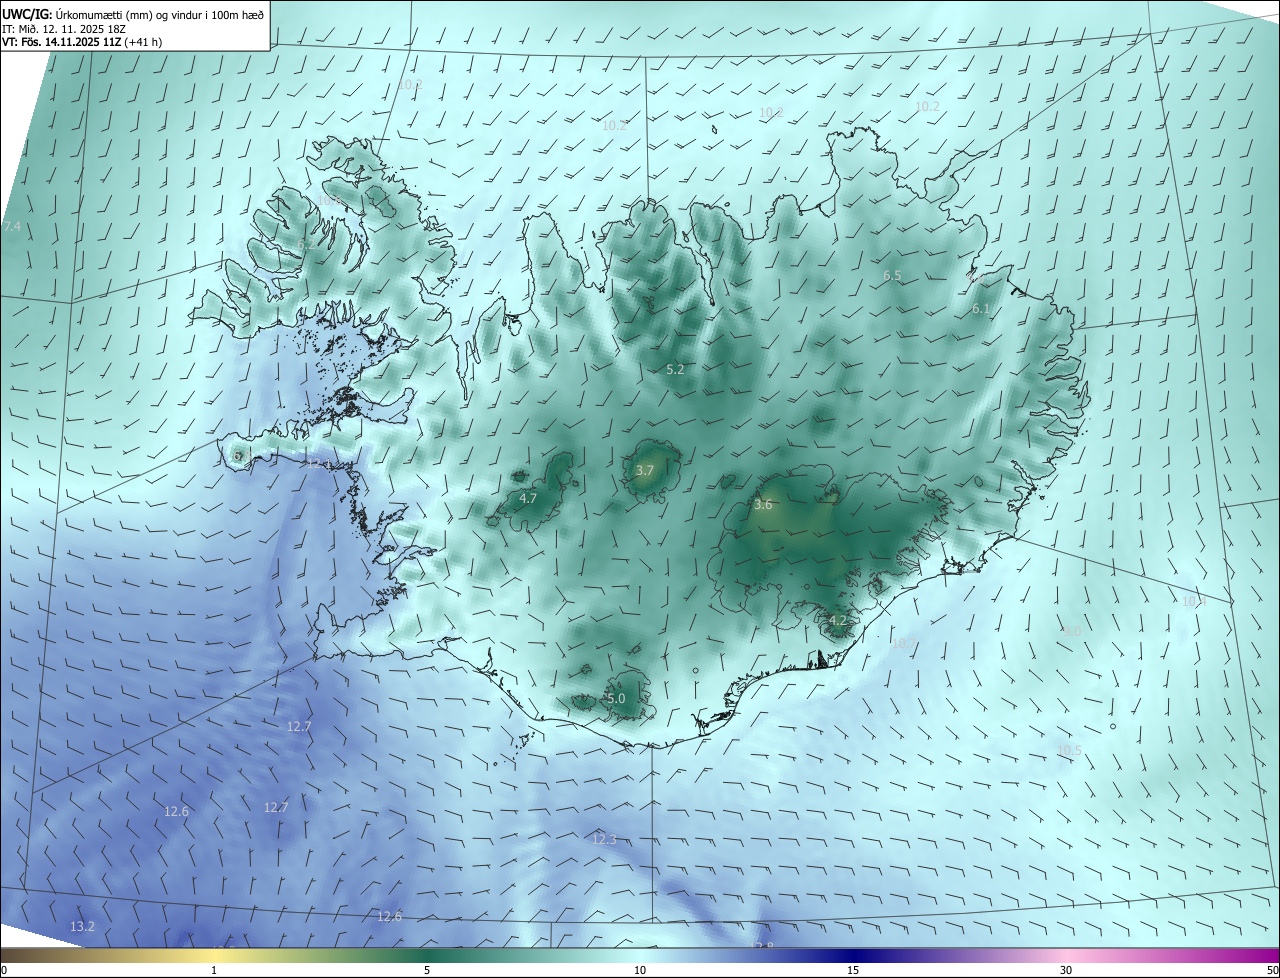Click the 3.7 value label on the map
The image size is (1280, 978).
pos(645,470)
